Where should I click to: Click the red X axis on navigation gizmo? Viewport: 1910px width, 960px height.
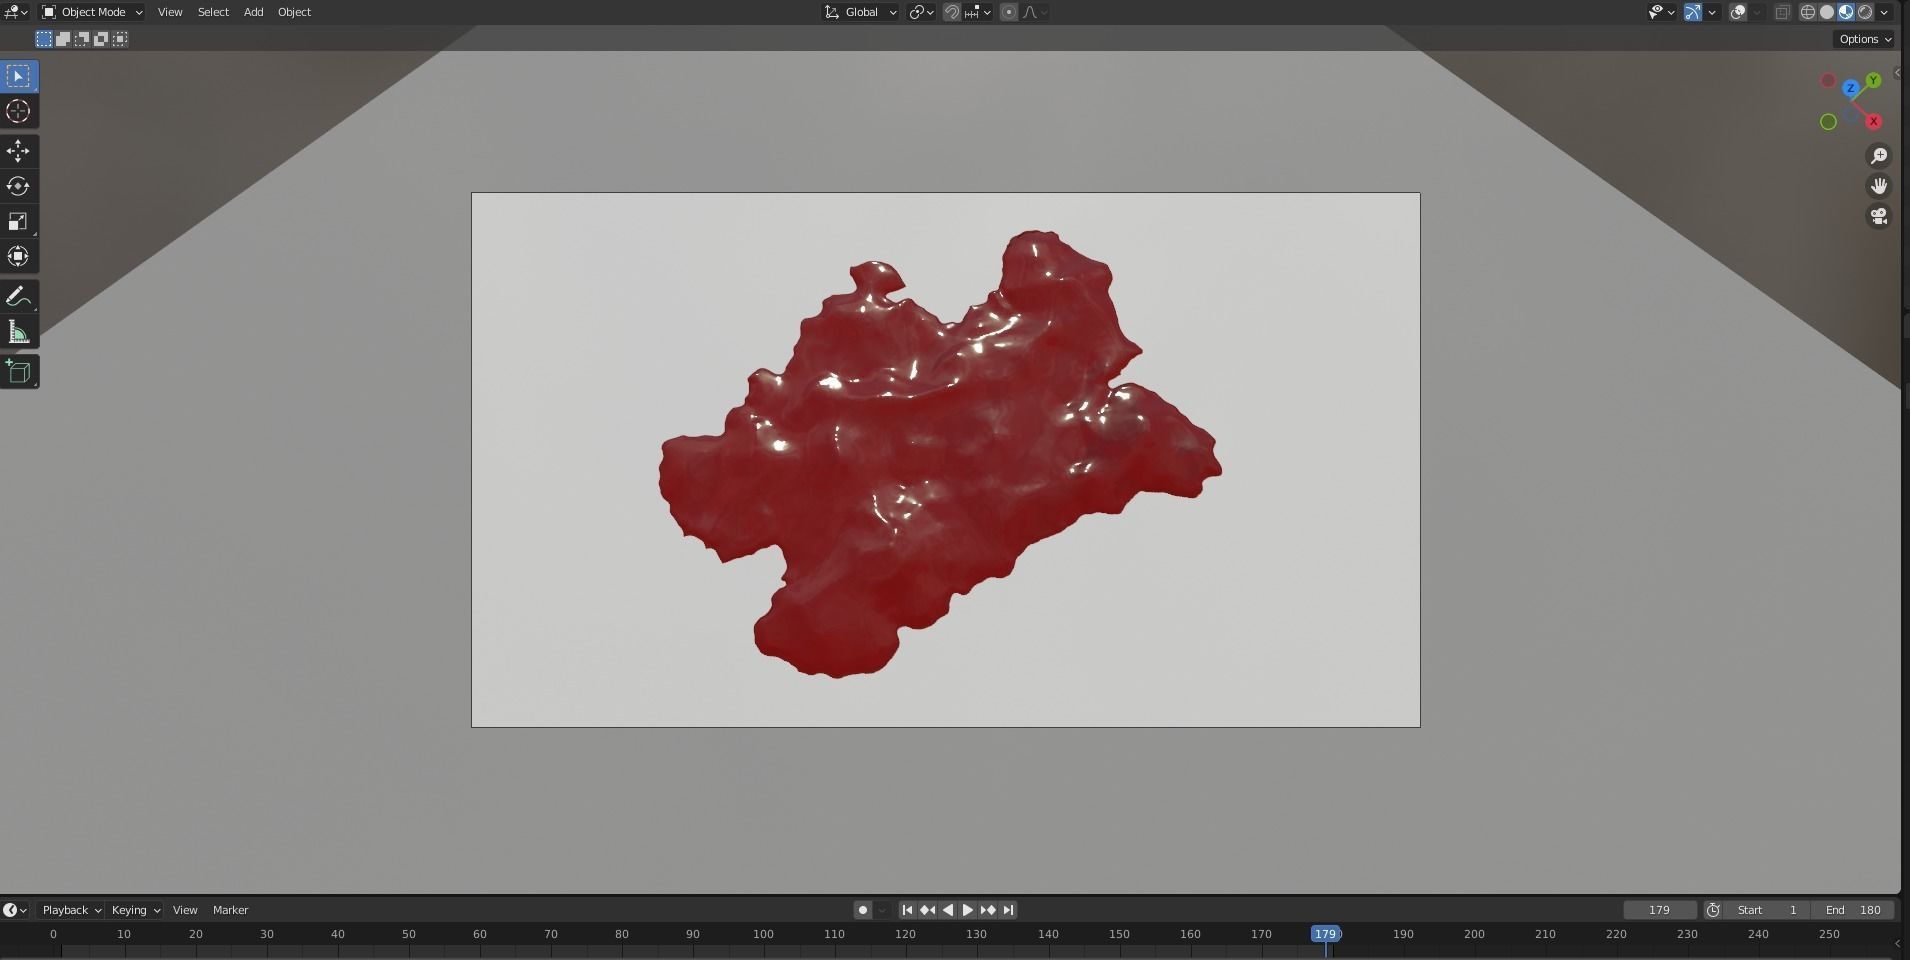pyautogui.click(x=1873, y=122)
